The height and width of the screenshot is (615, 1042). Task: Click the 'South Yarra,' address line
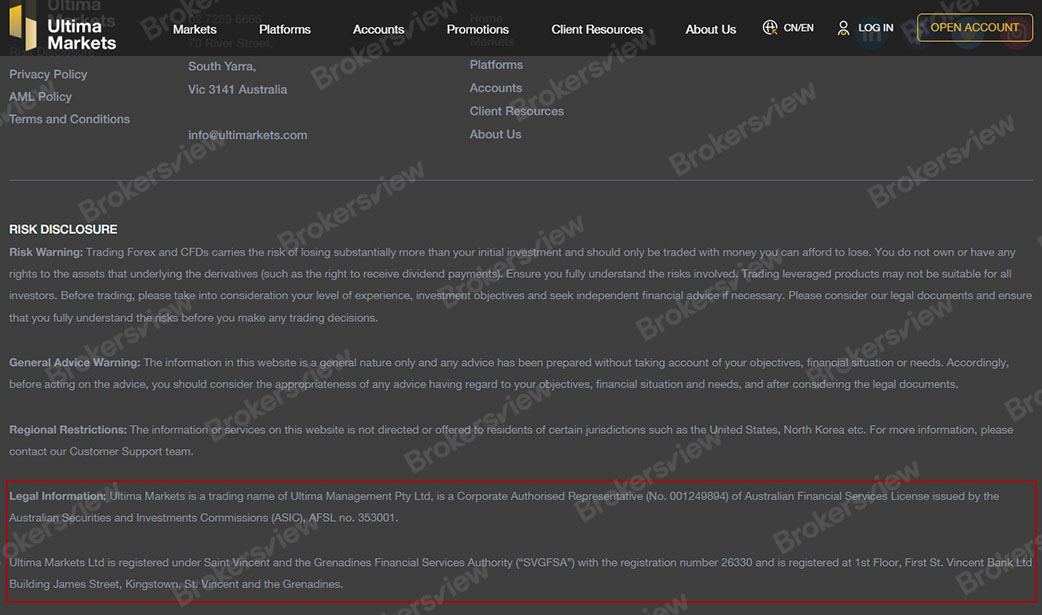pos(221,66)
